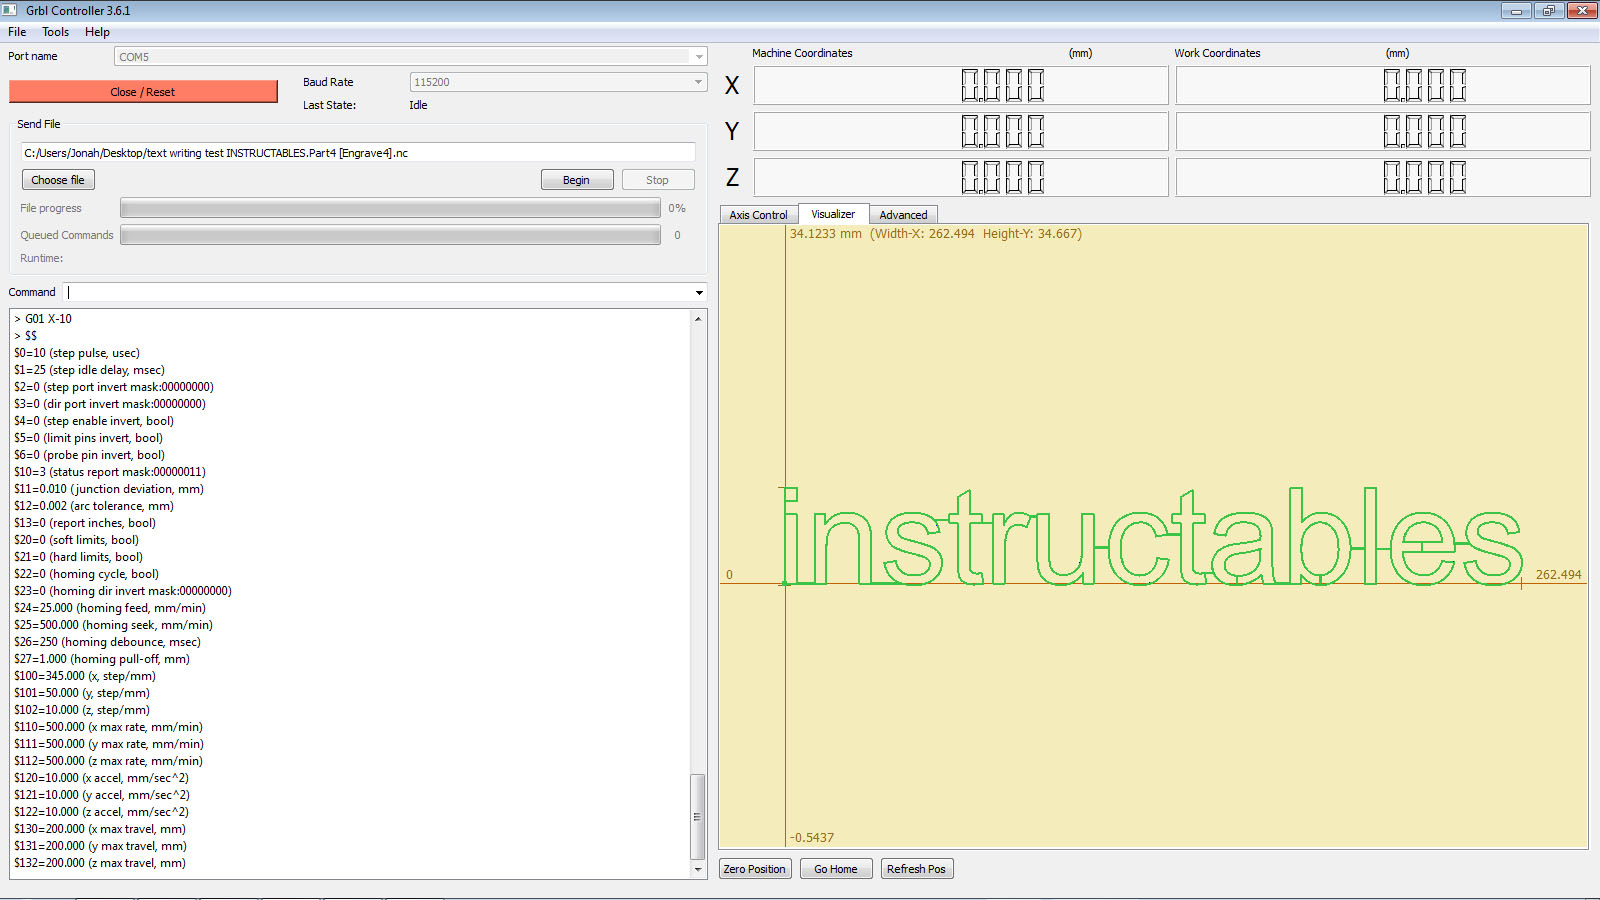
Task: Click the '-0.5437' Y-axis label
Action: [x=812, y=838]
